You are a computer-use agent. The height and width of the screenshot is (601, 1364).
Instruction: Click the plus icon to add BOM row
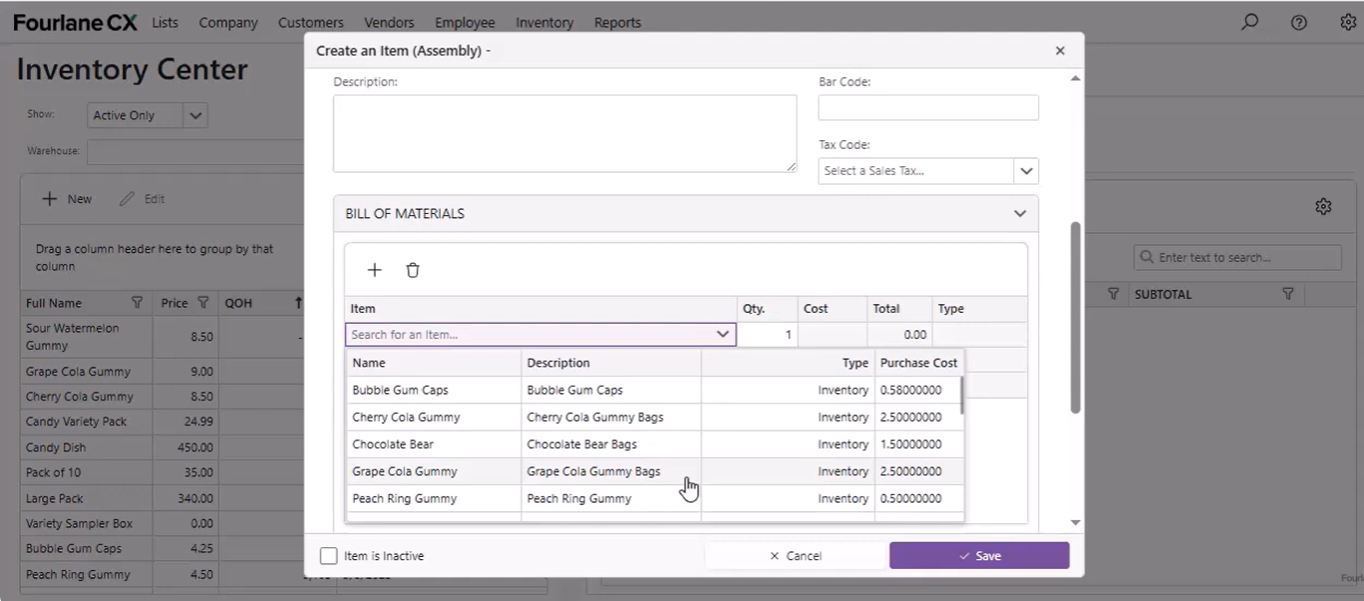tap(374, 270)
